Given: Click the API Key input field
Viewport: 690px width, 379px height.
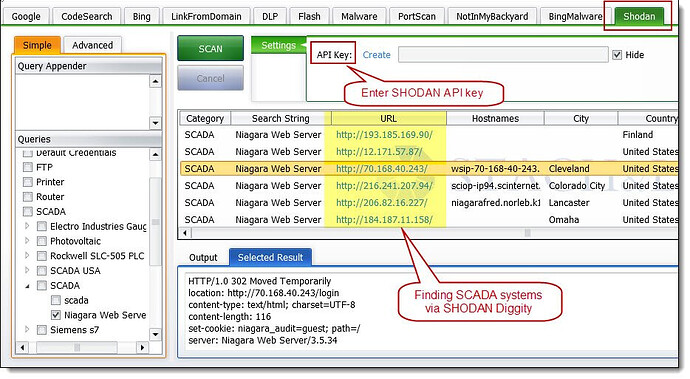Looking at the screenshot, I should coord(503,55).
